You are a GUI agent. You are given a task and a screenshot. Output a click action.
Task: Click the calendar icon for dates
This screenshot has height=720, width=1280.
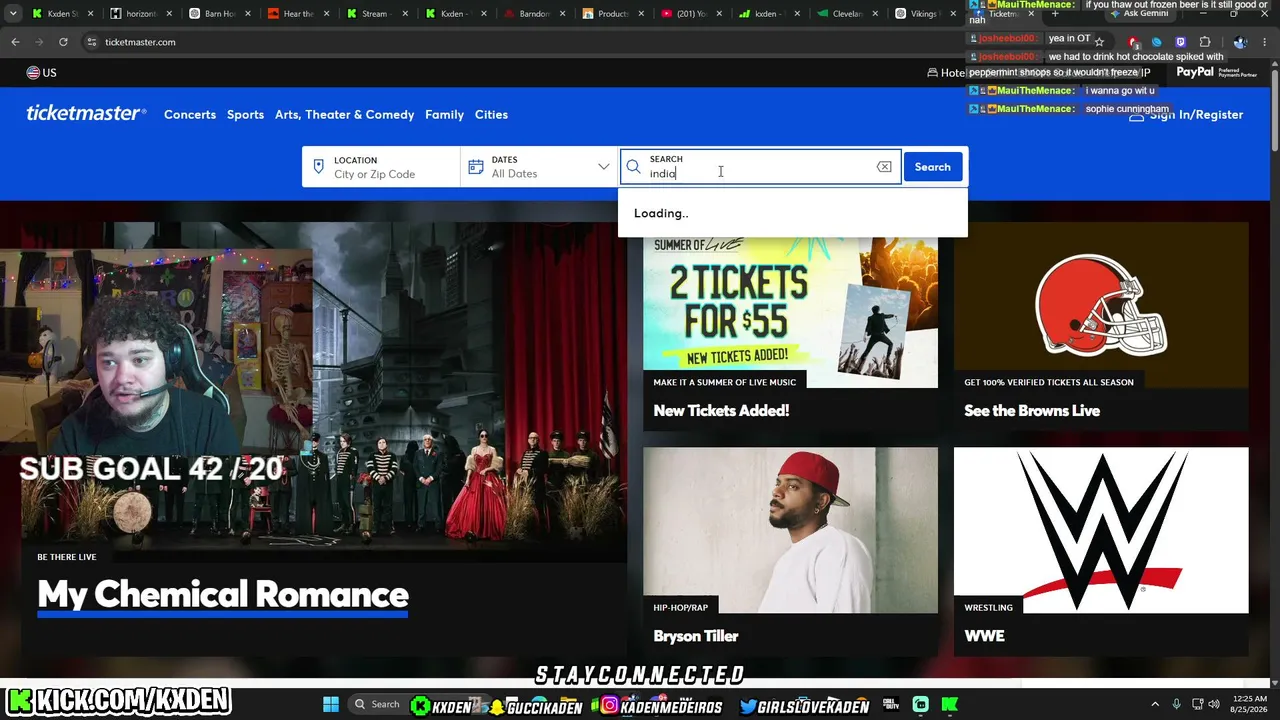(476, 167)
